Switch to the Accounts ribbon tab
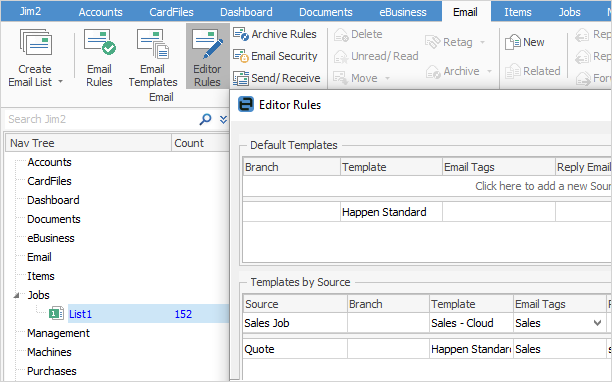The width and height of the screenshot is (612, 382). [x=100, y=12]
